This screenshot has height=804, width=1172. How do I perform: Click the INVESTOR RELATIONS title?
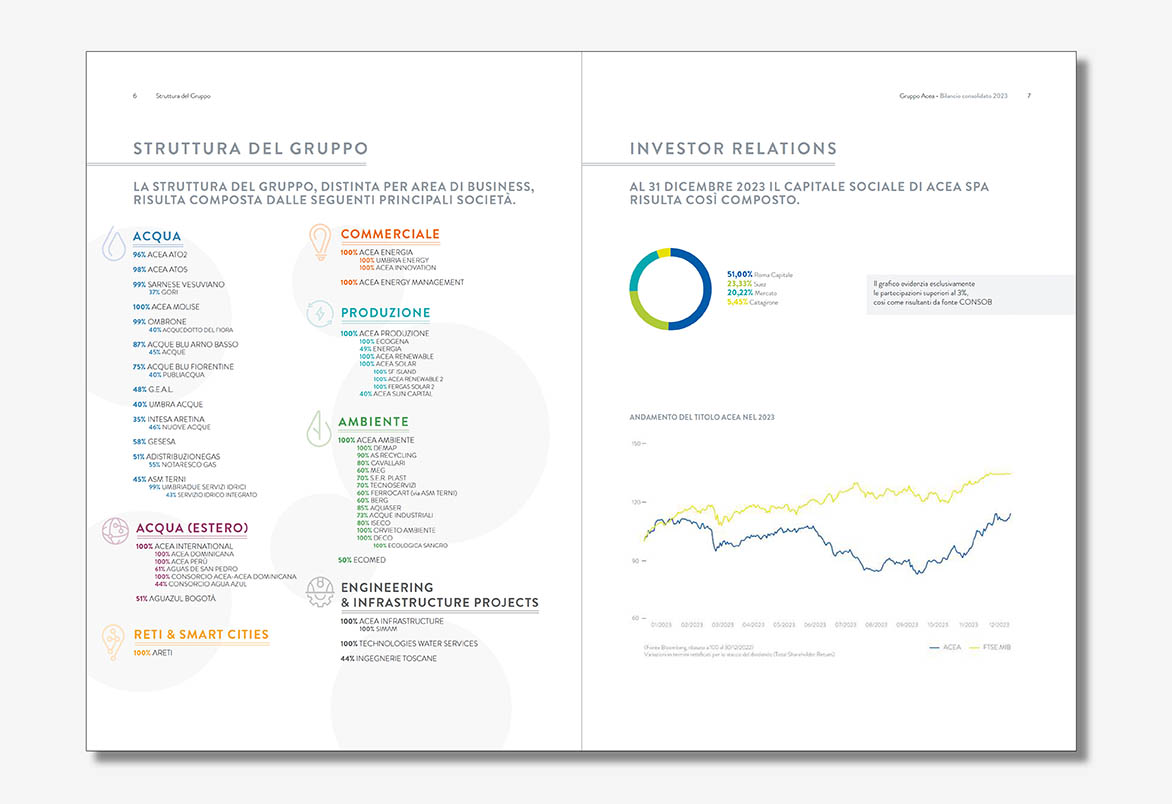pos(733,149)
